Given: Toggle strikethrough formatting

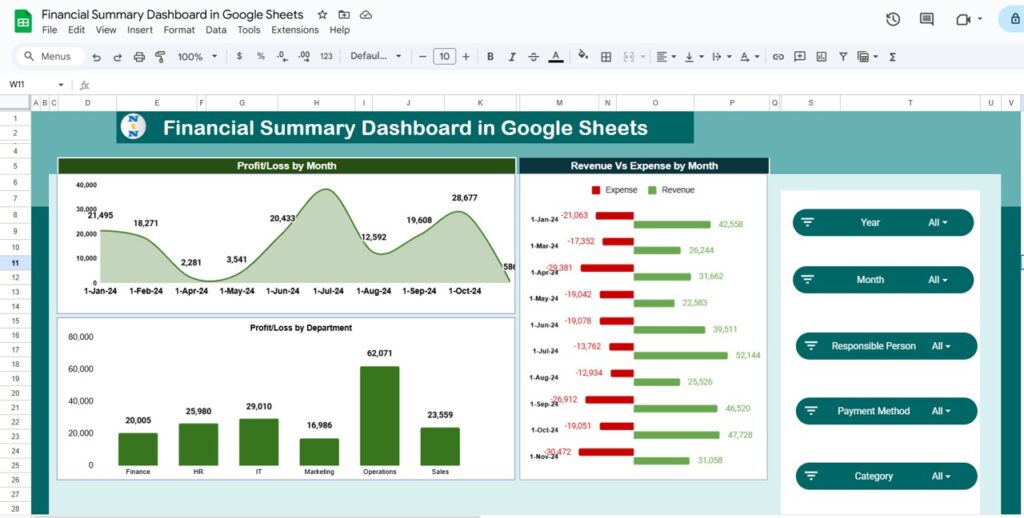Looking at the screenshot, I should pyautogui.click(x=534, y=57).
